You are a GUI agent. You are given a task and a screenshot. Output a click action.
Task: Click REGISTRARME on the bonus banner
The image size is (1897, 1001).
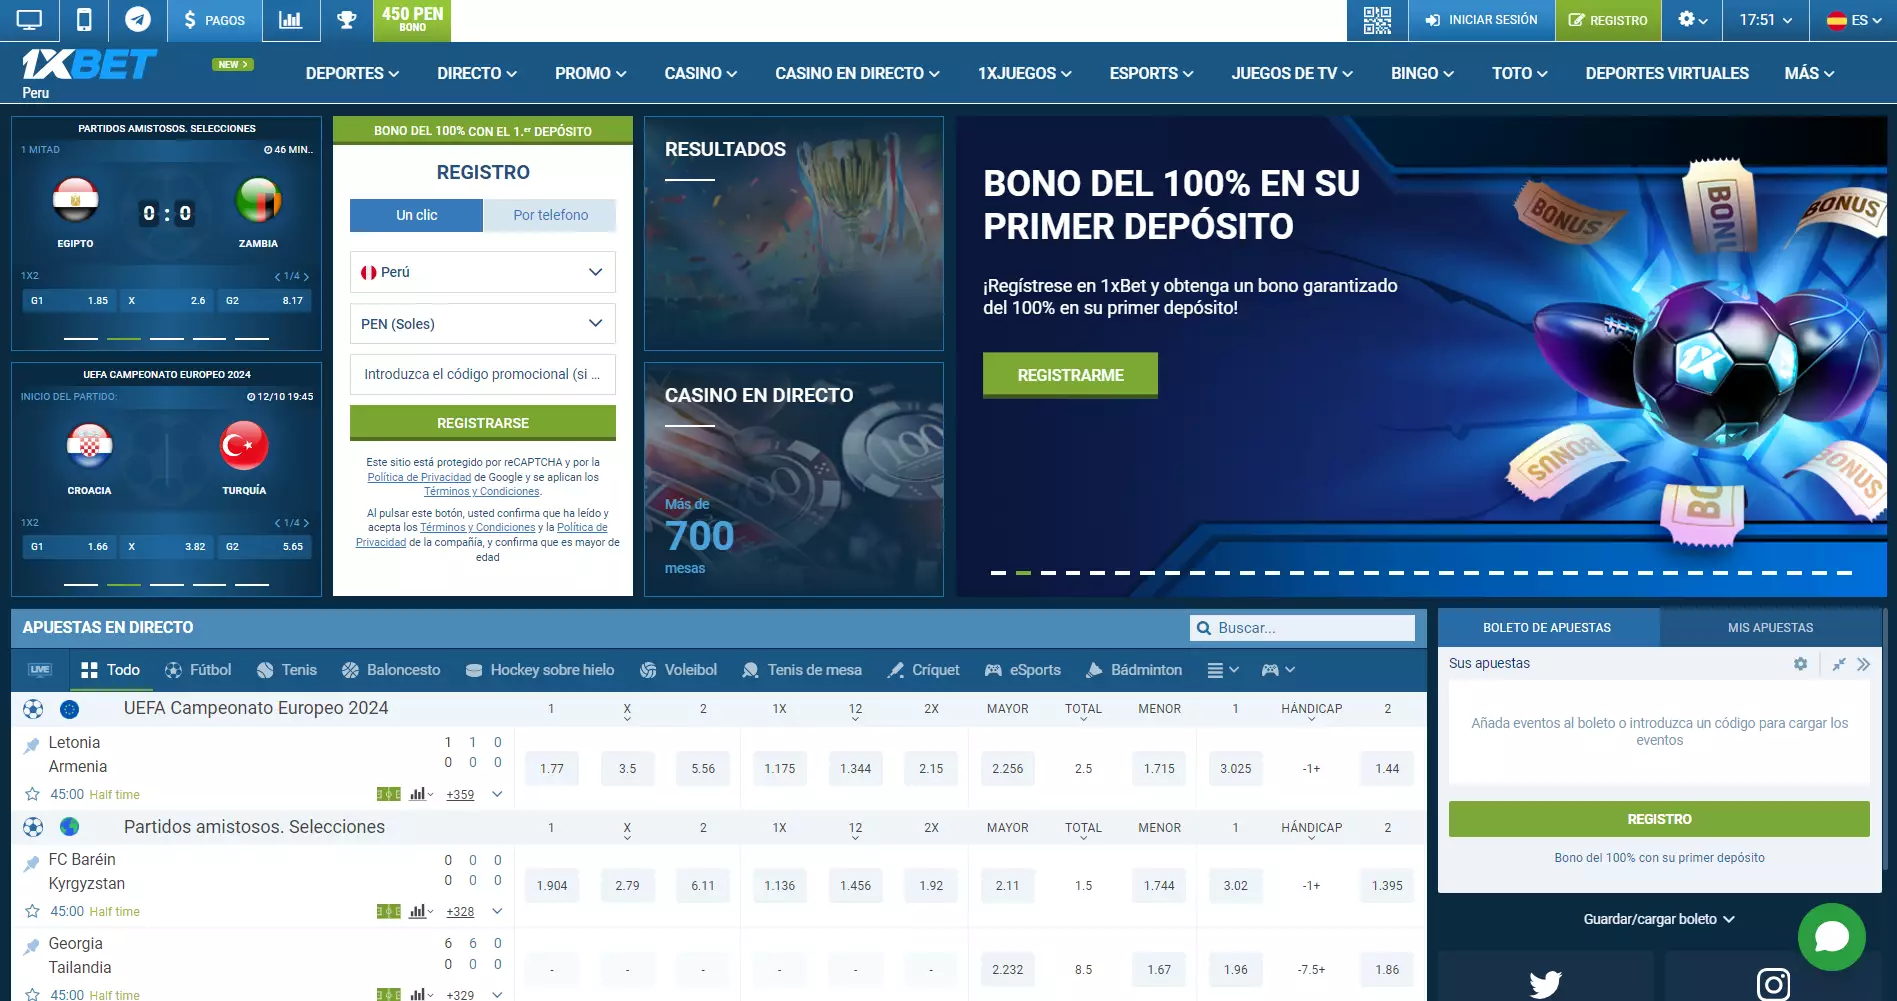(x=1070, y=375)
